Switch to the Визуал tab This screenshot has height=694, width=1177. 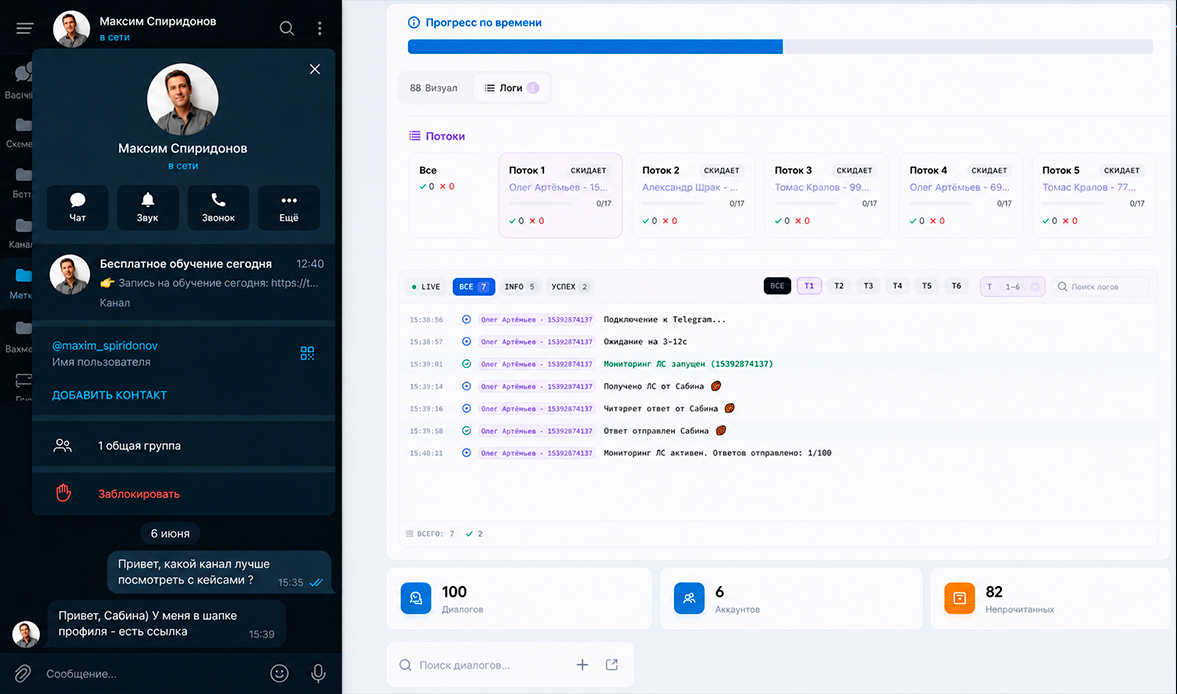(434, 88)
